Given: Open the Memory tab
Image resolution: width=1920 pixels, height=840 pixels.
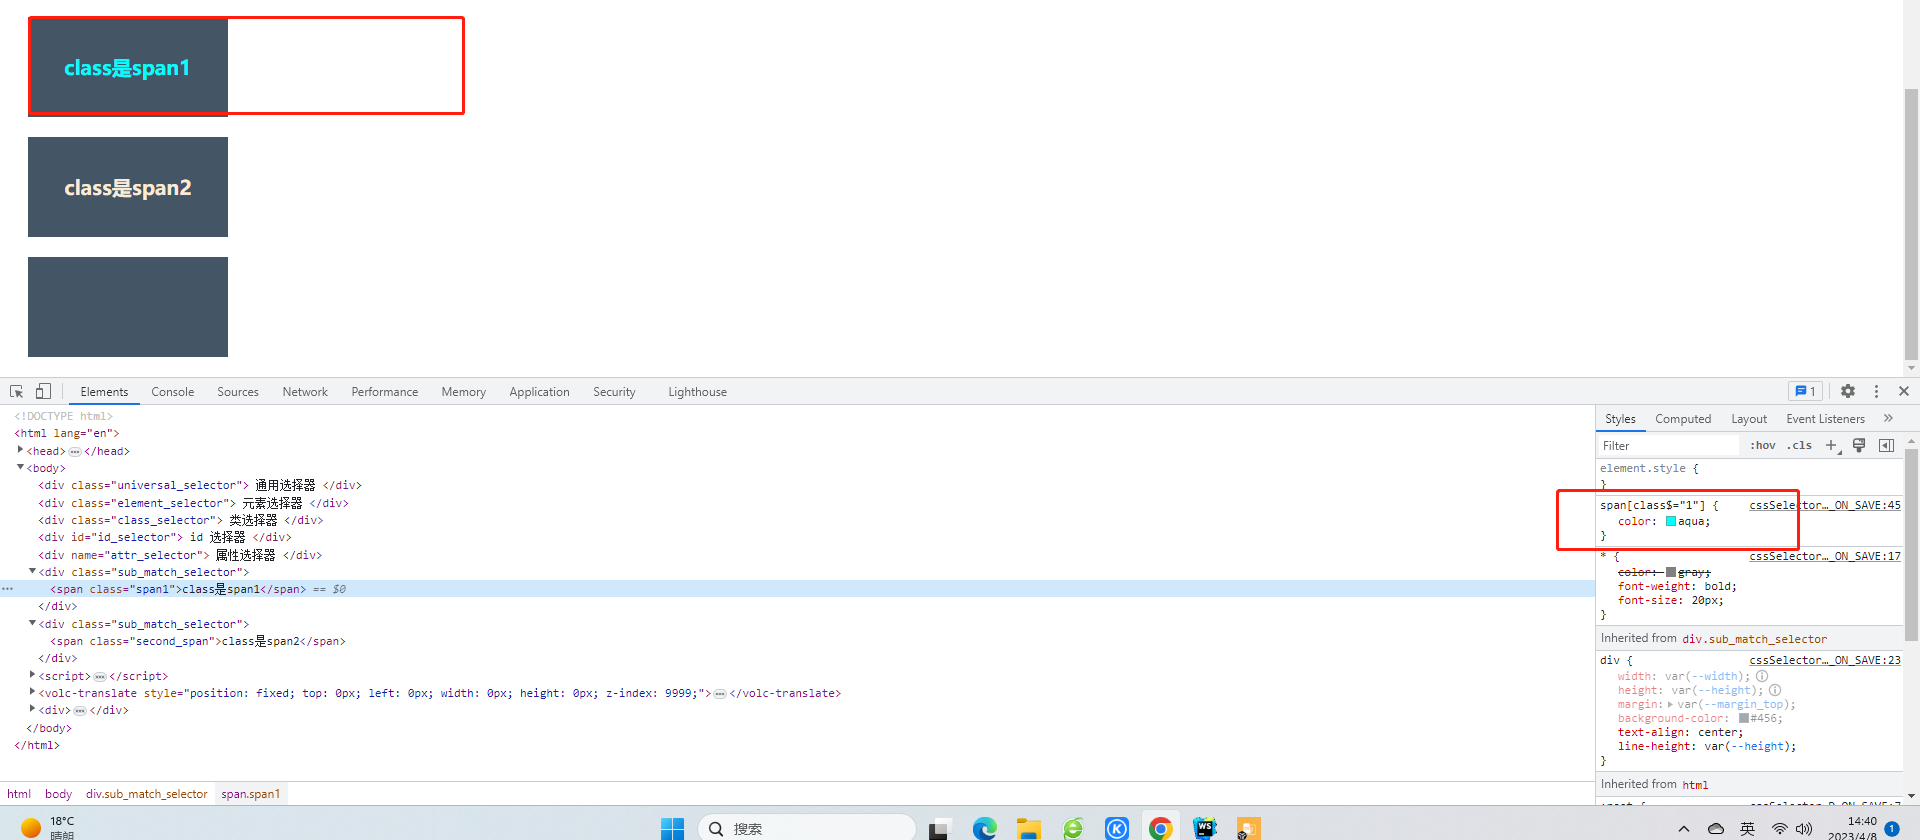Looking at the screenshot, I should [x=463, y=392].
